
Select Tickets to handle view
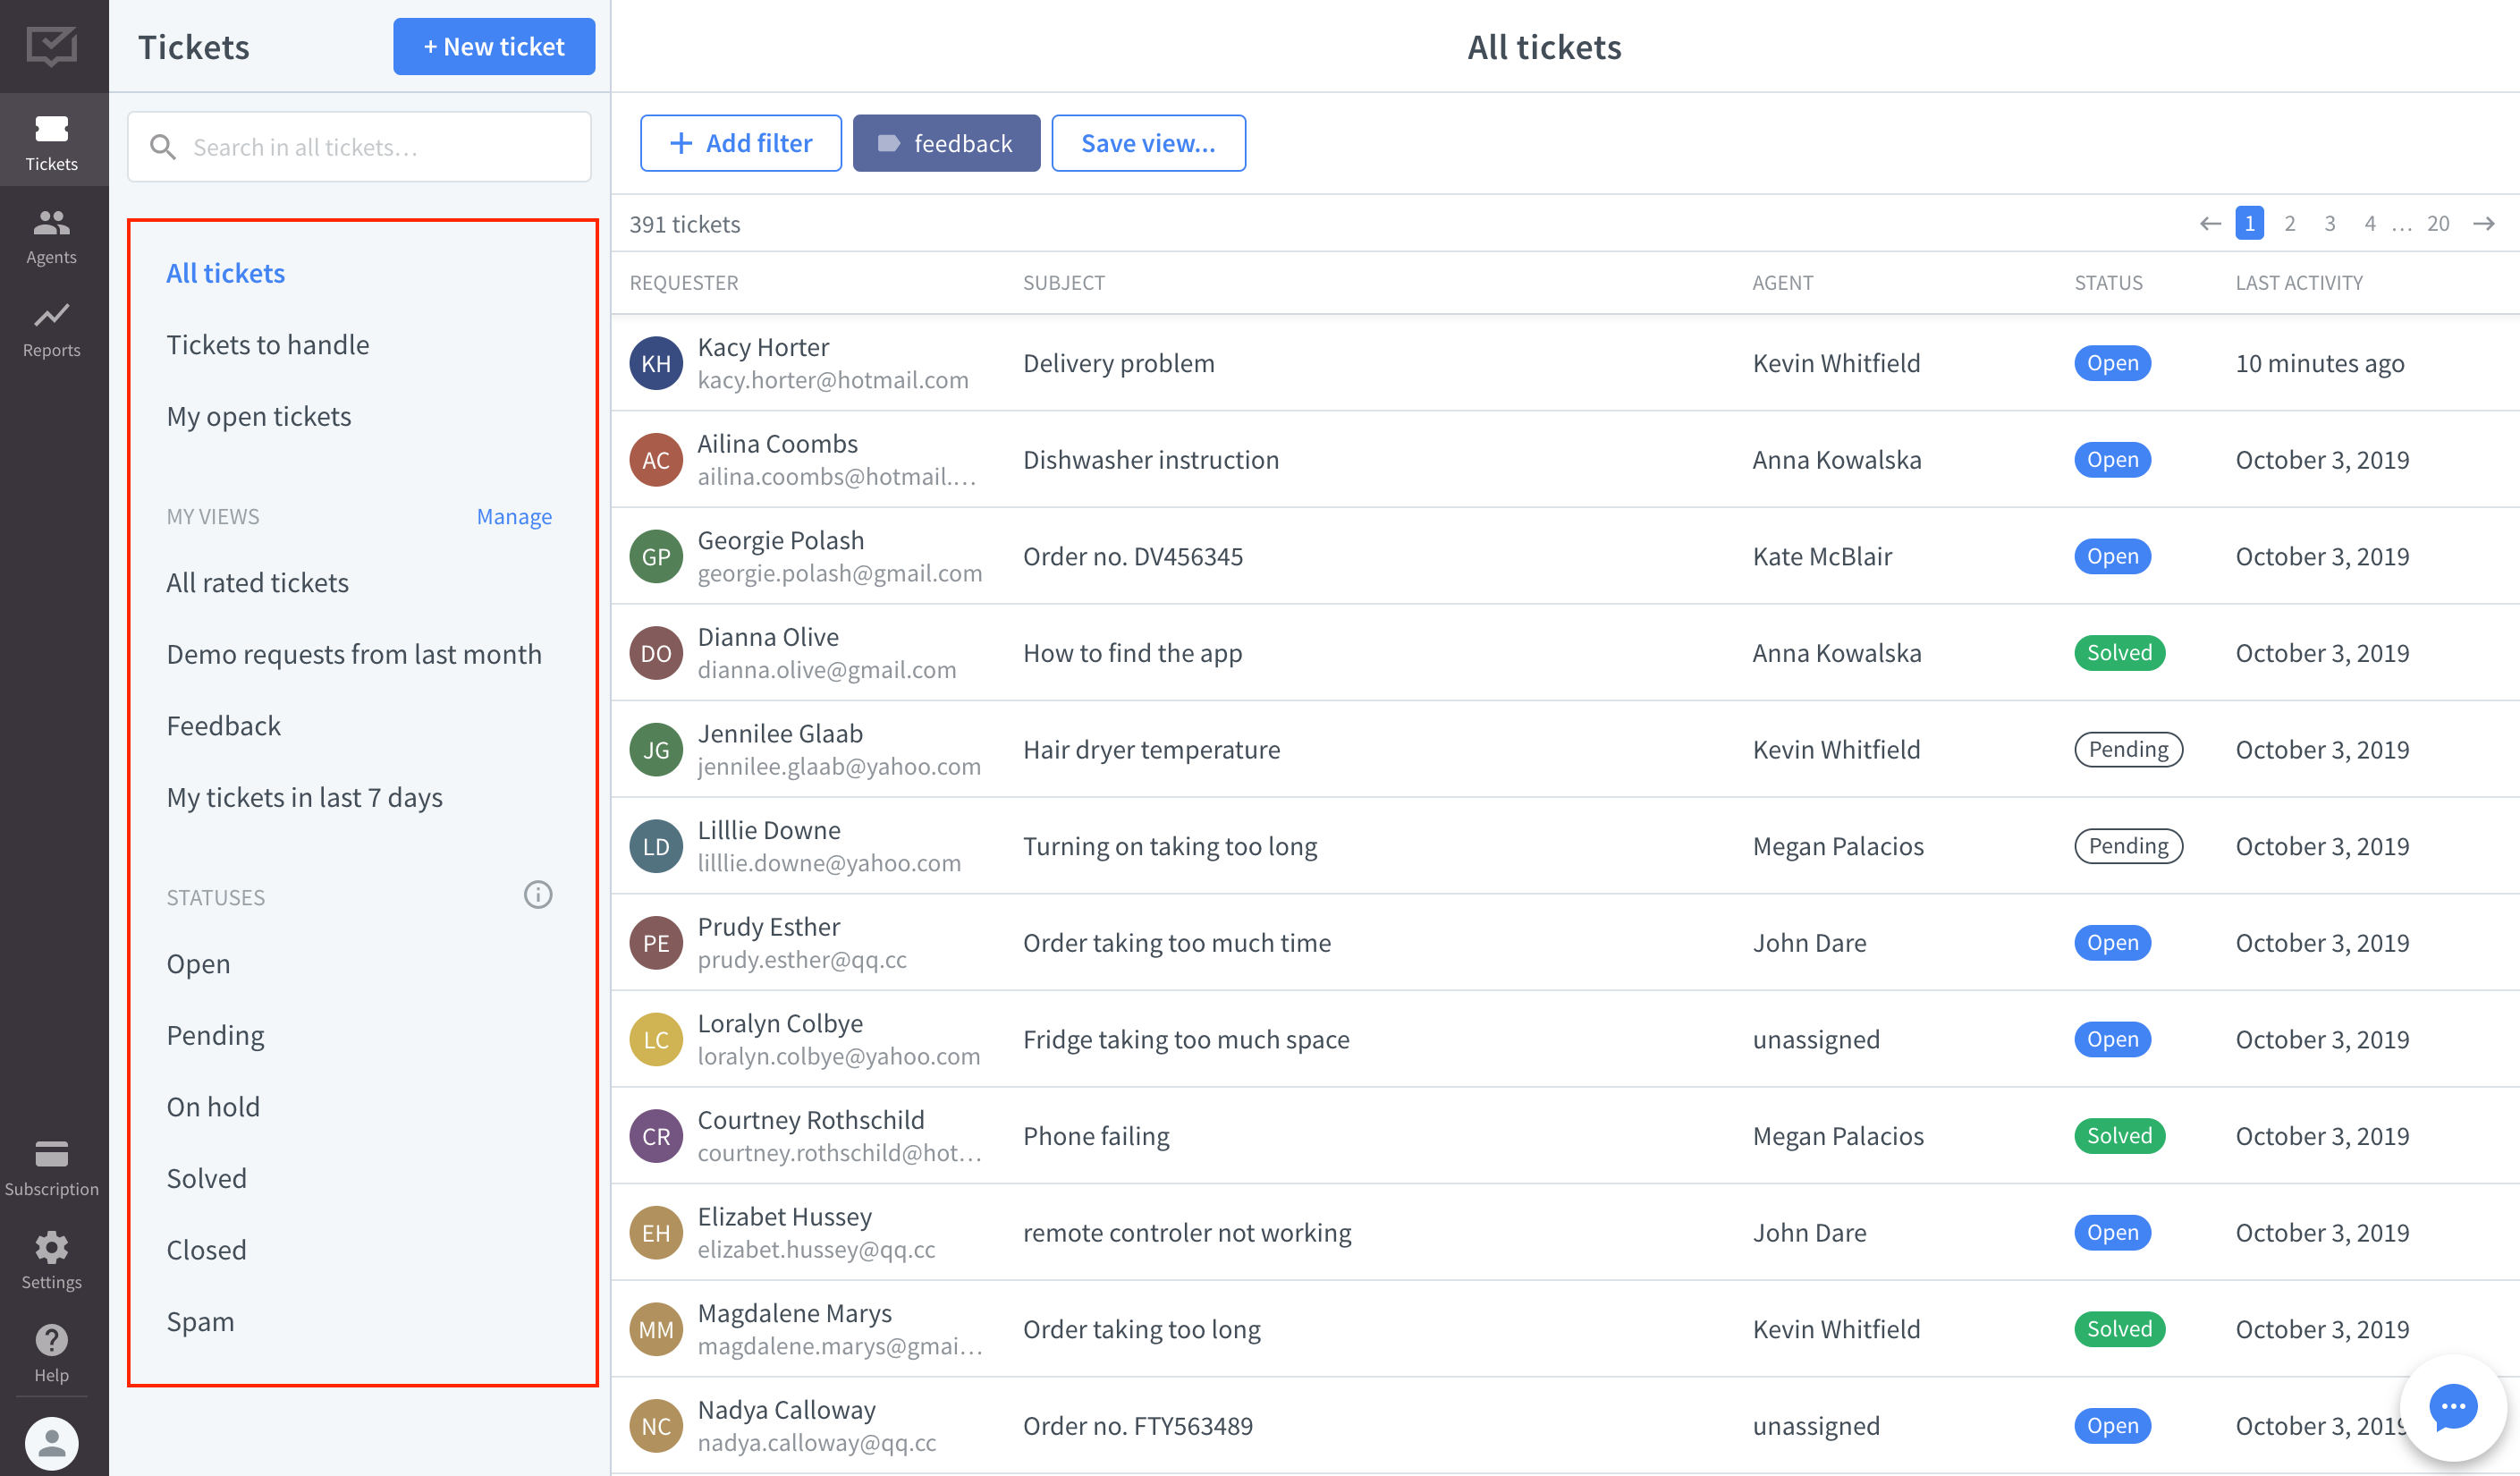point(267,345)
